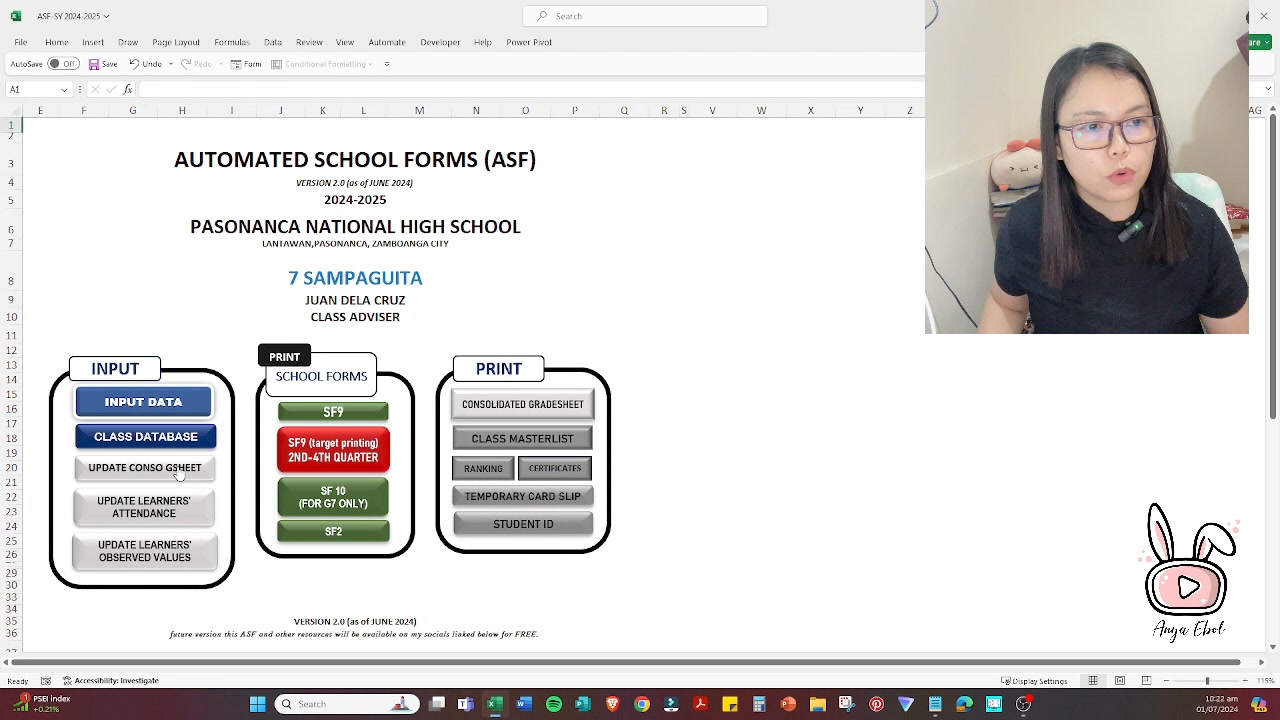Click the RANKING button

(x=483, y=468)
